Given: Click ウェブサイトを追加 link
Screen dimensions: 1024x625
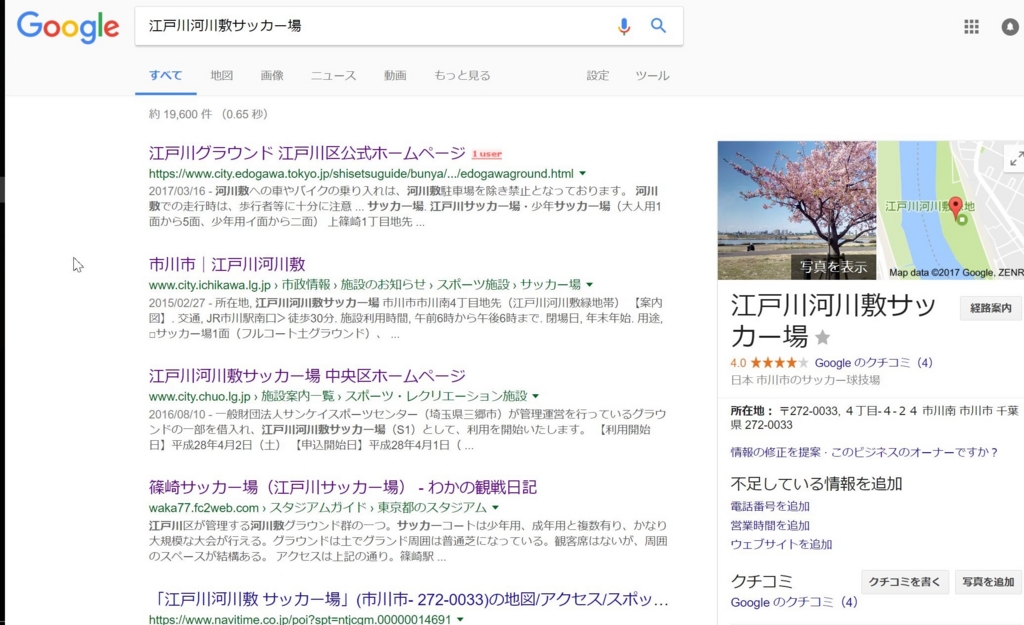Looking at the screenshot, I should point(781,544).
